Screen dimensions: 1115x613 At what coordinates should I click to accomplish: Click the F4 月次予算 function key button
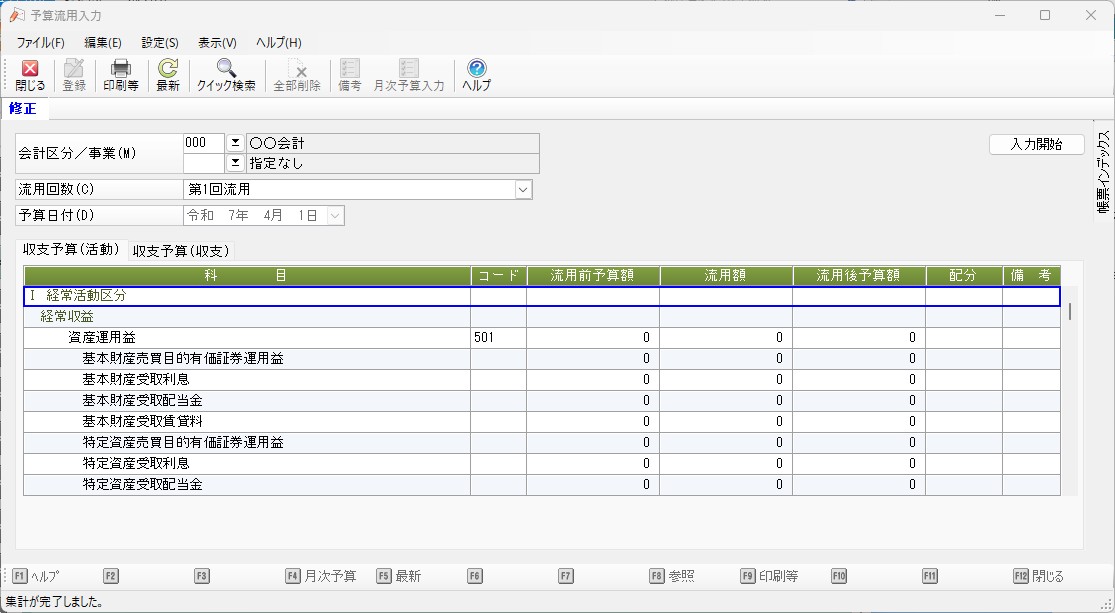pyautogui.click(x=321, y=576)
